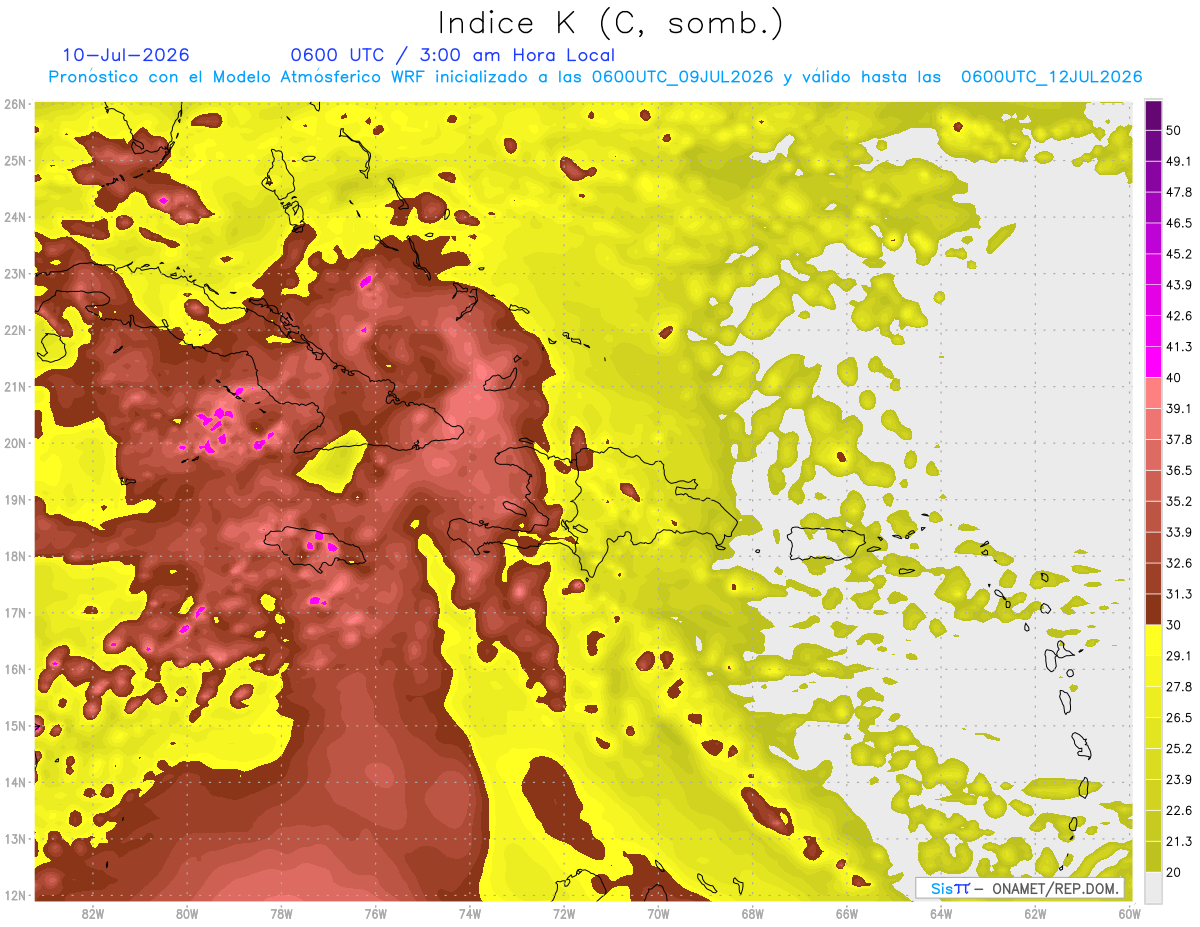Click the "47.8" colorbar label
Image resolution: width=1200 pixels, height=927 pixels.
(1179, 192)
